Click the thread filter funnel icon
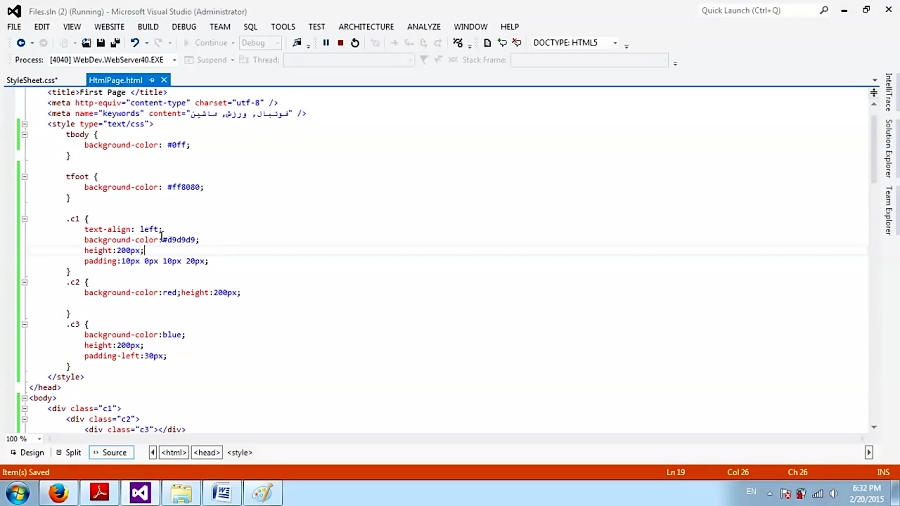The width and height of the screenshot is (900, 506). [x=424, y=60]
